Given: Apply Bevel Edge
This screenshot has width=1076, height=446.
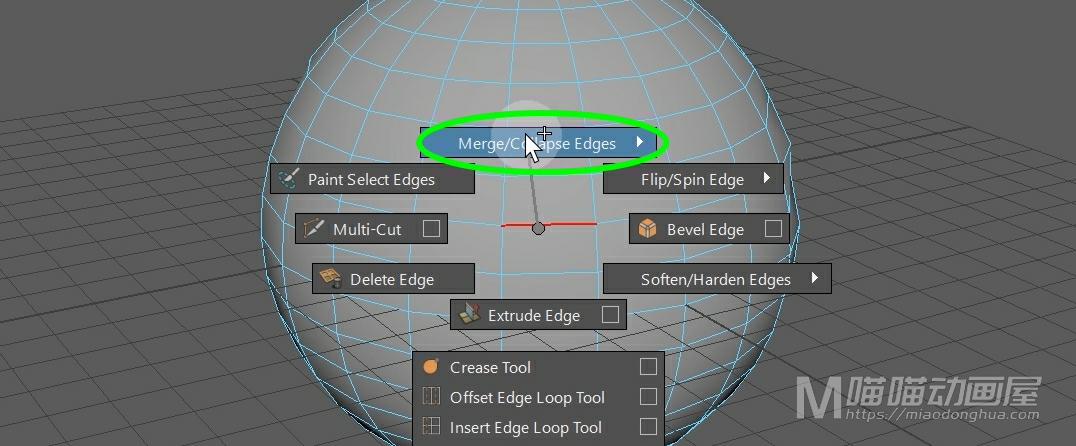Looking at the screenshot, I should pos(710,228).
